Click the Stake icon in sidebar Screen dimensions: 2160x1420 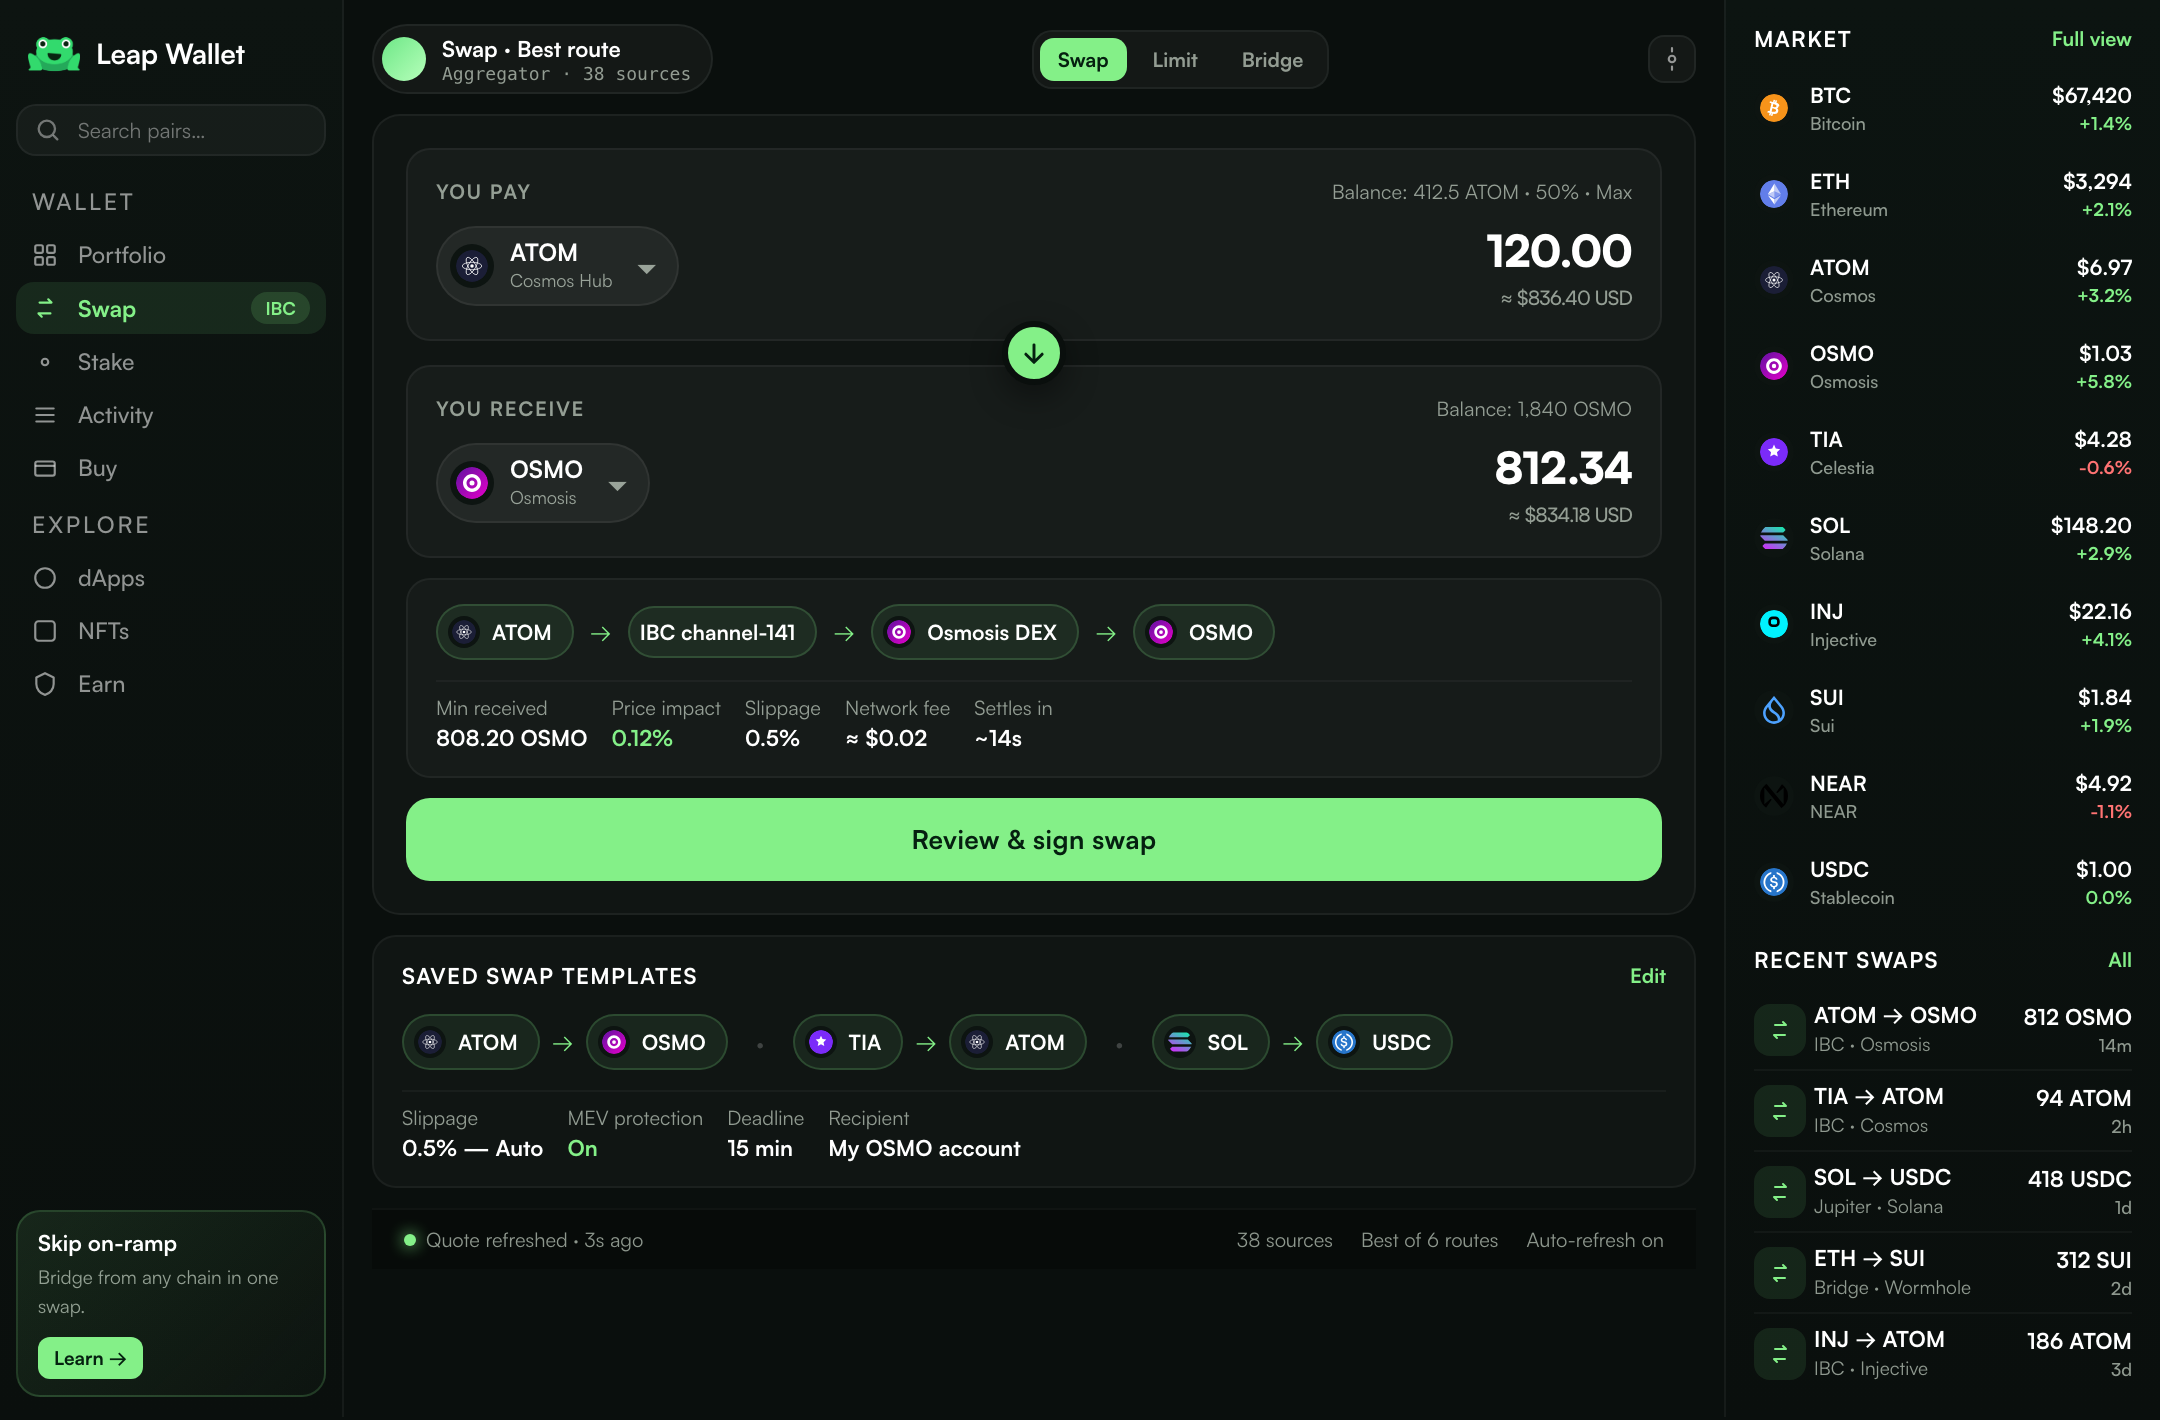(x=45, y=362)
